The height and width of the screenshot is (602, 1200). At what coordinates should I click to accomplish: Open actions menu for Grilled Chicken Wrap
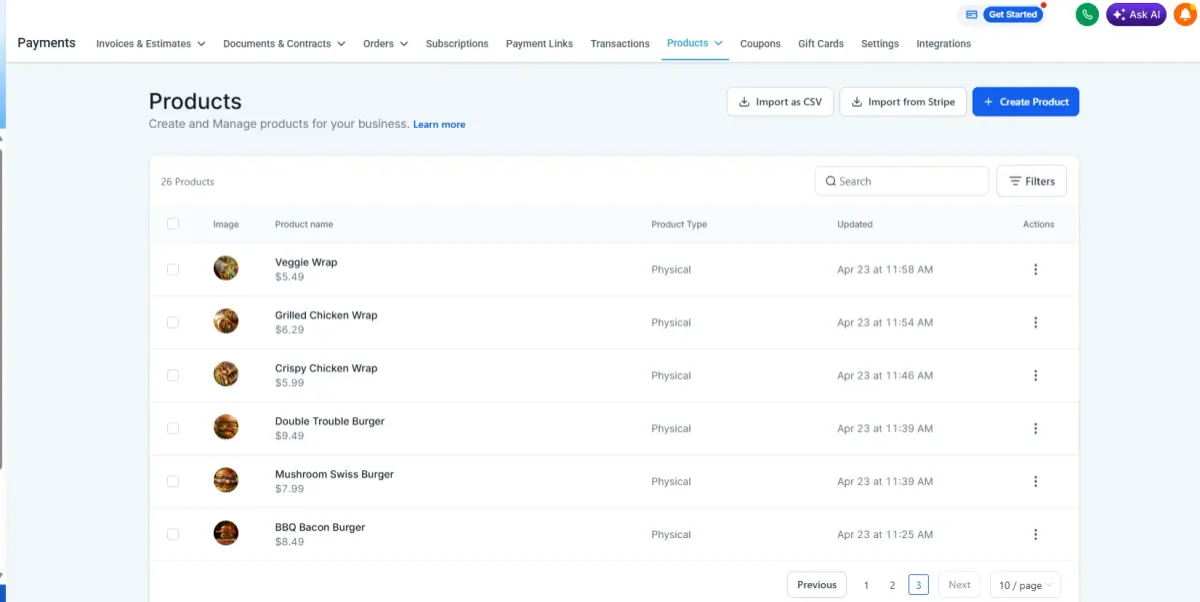pyautogui.click(x=1035, y=322)
